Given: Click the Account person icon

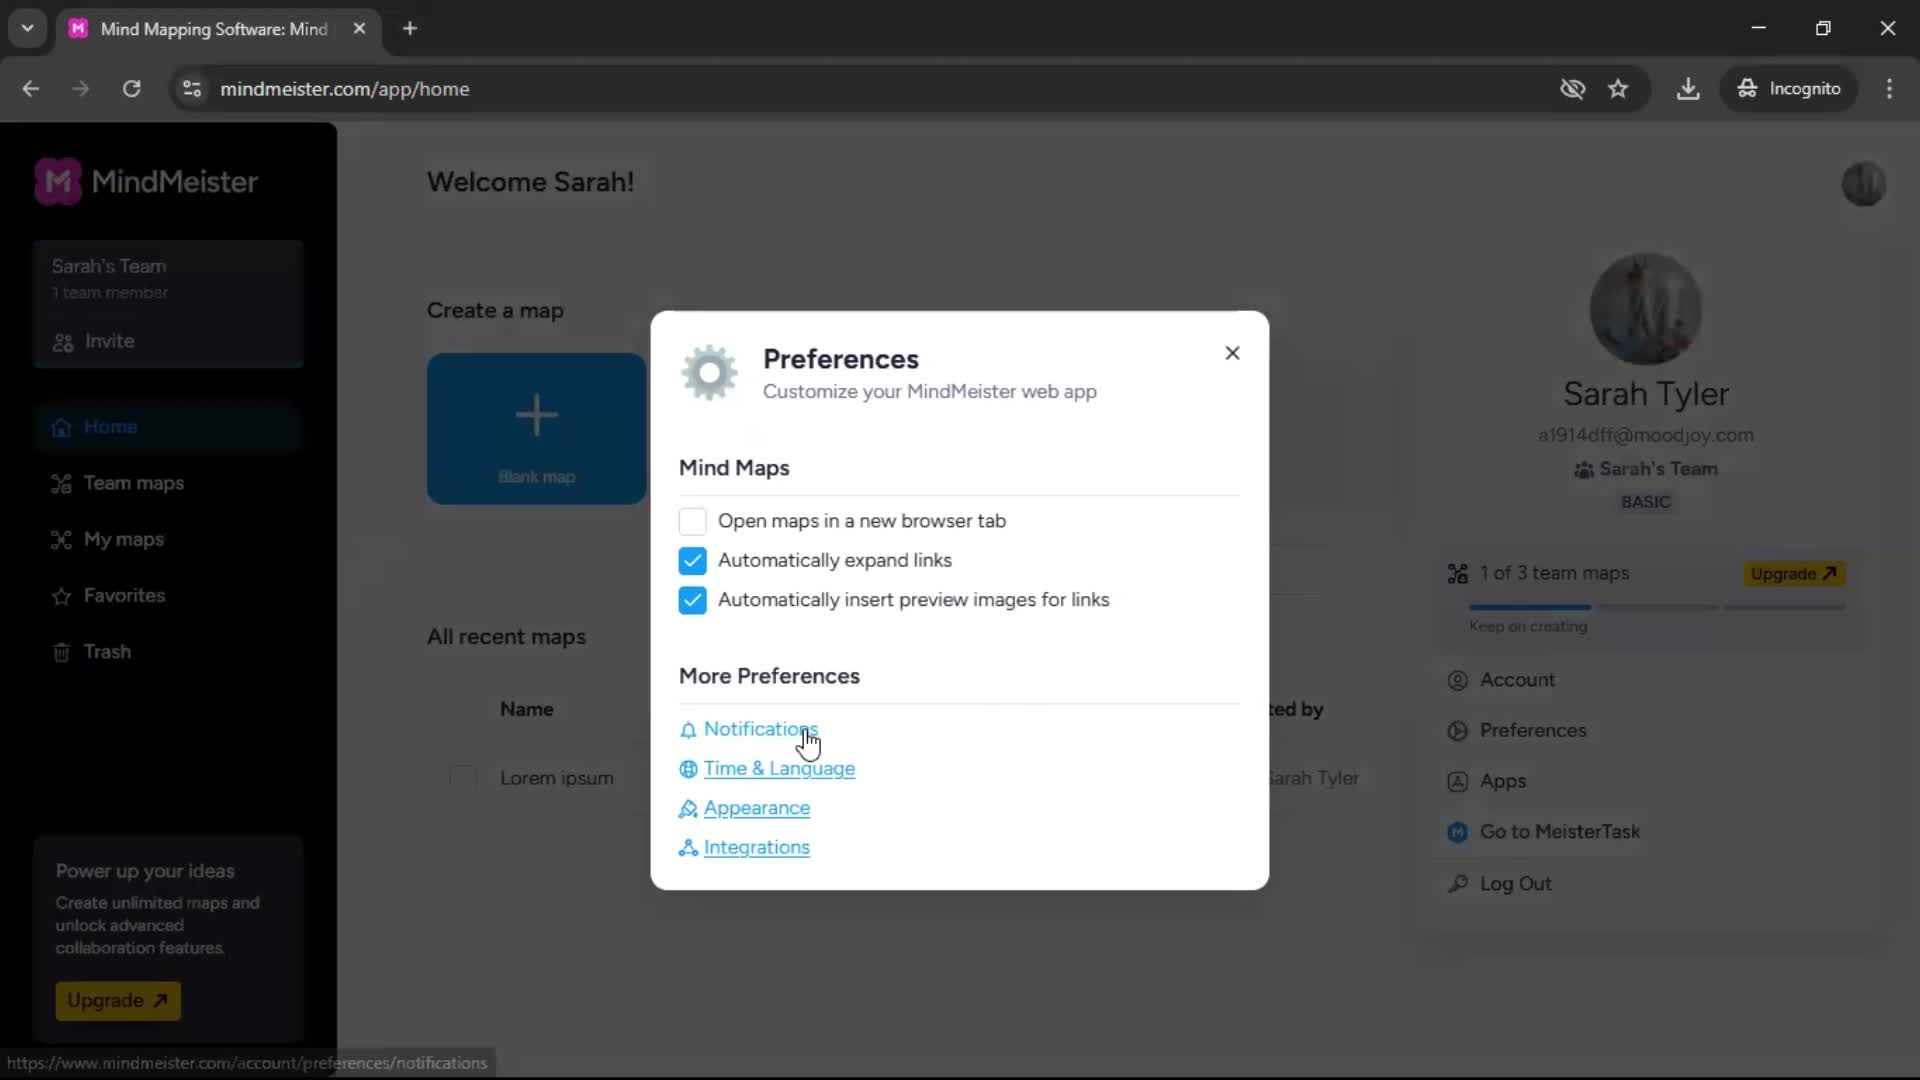Looking at the screenshot, I should tap(1457, 681).
